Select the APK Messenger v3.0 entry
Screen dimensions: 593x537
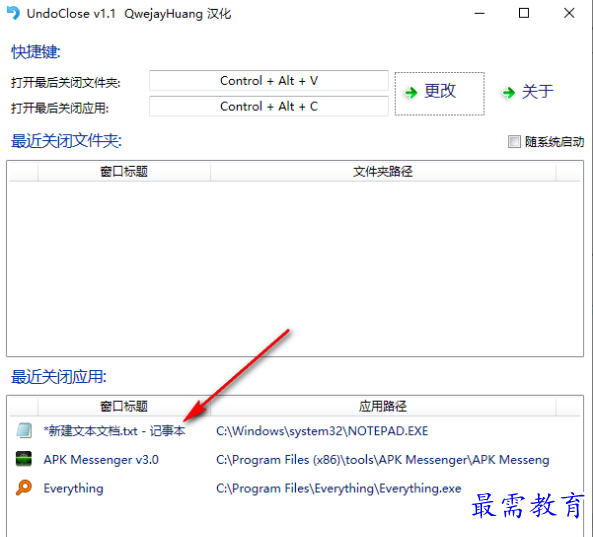click(x=101, y=459)
